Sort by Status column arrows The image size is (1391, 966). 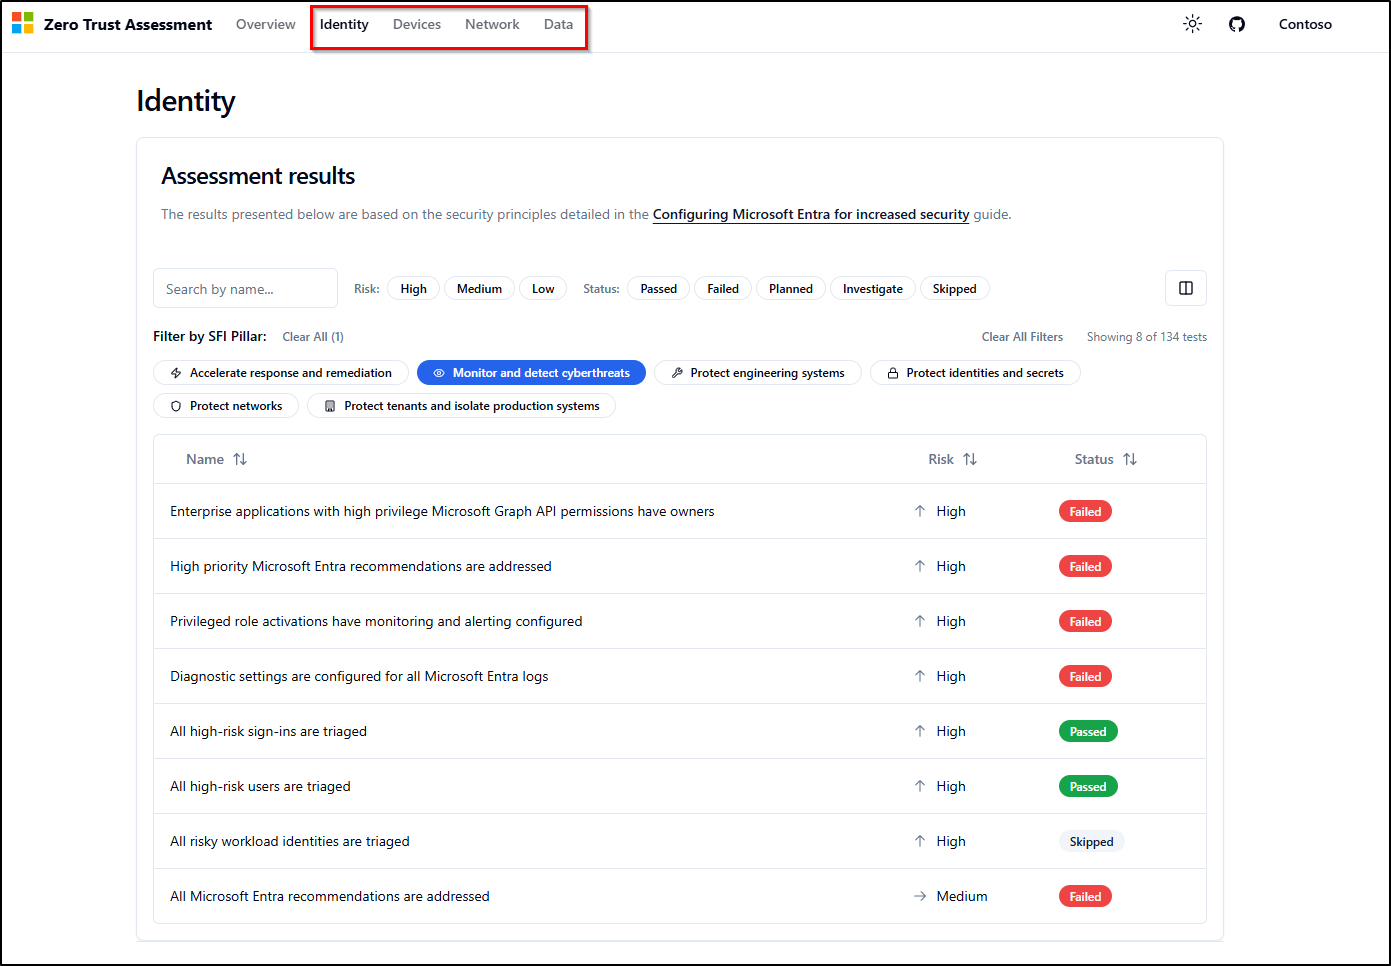(x=1130, y=459)
